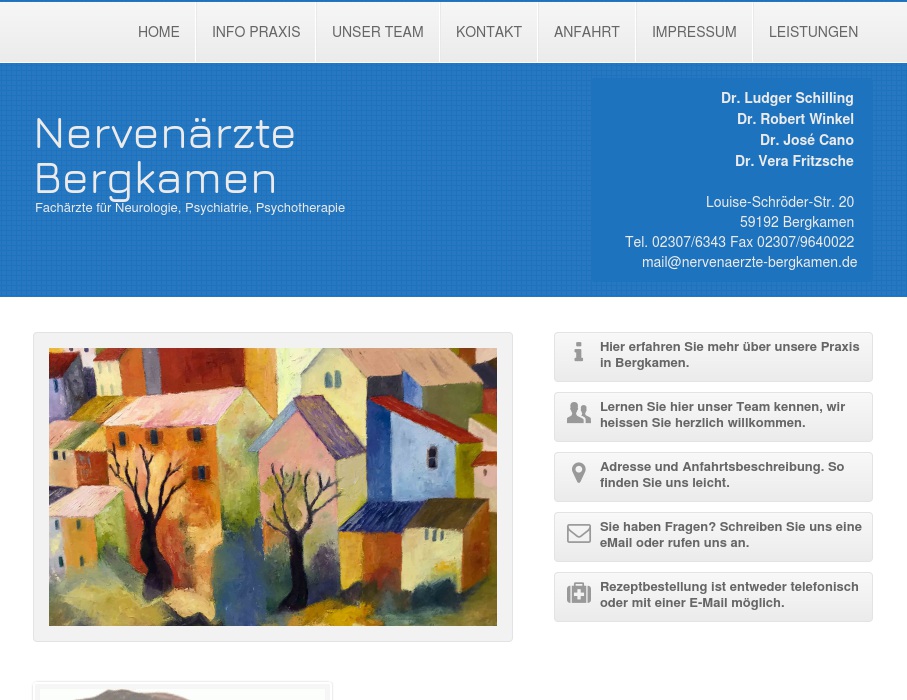The image size is (907, 700).
Task: Select 'Rezeptbestellung' prescription order text
Action: (728, 595)
